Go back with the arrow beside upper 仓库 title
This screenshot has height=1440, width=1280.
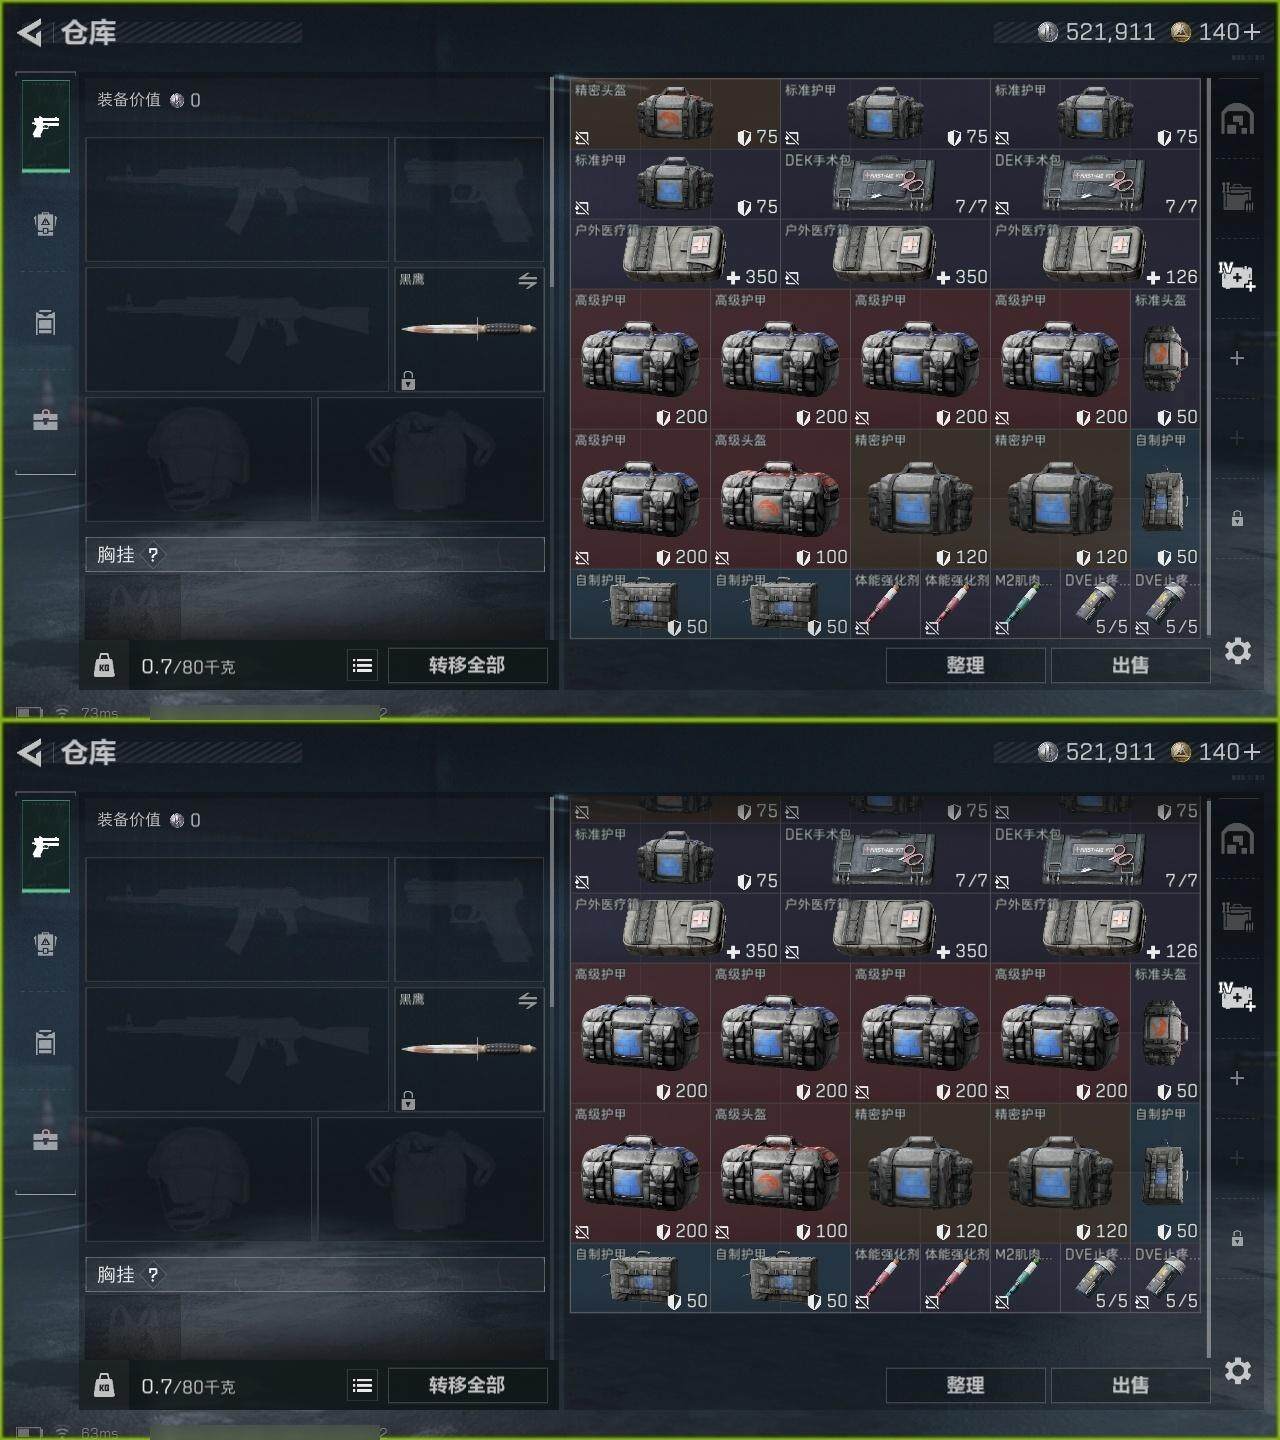[30, 33]
